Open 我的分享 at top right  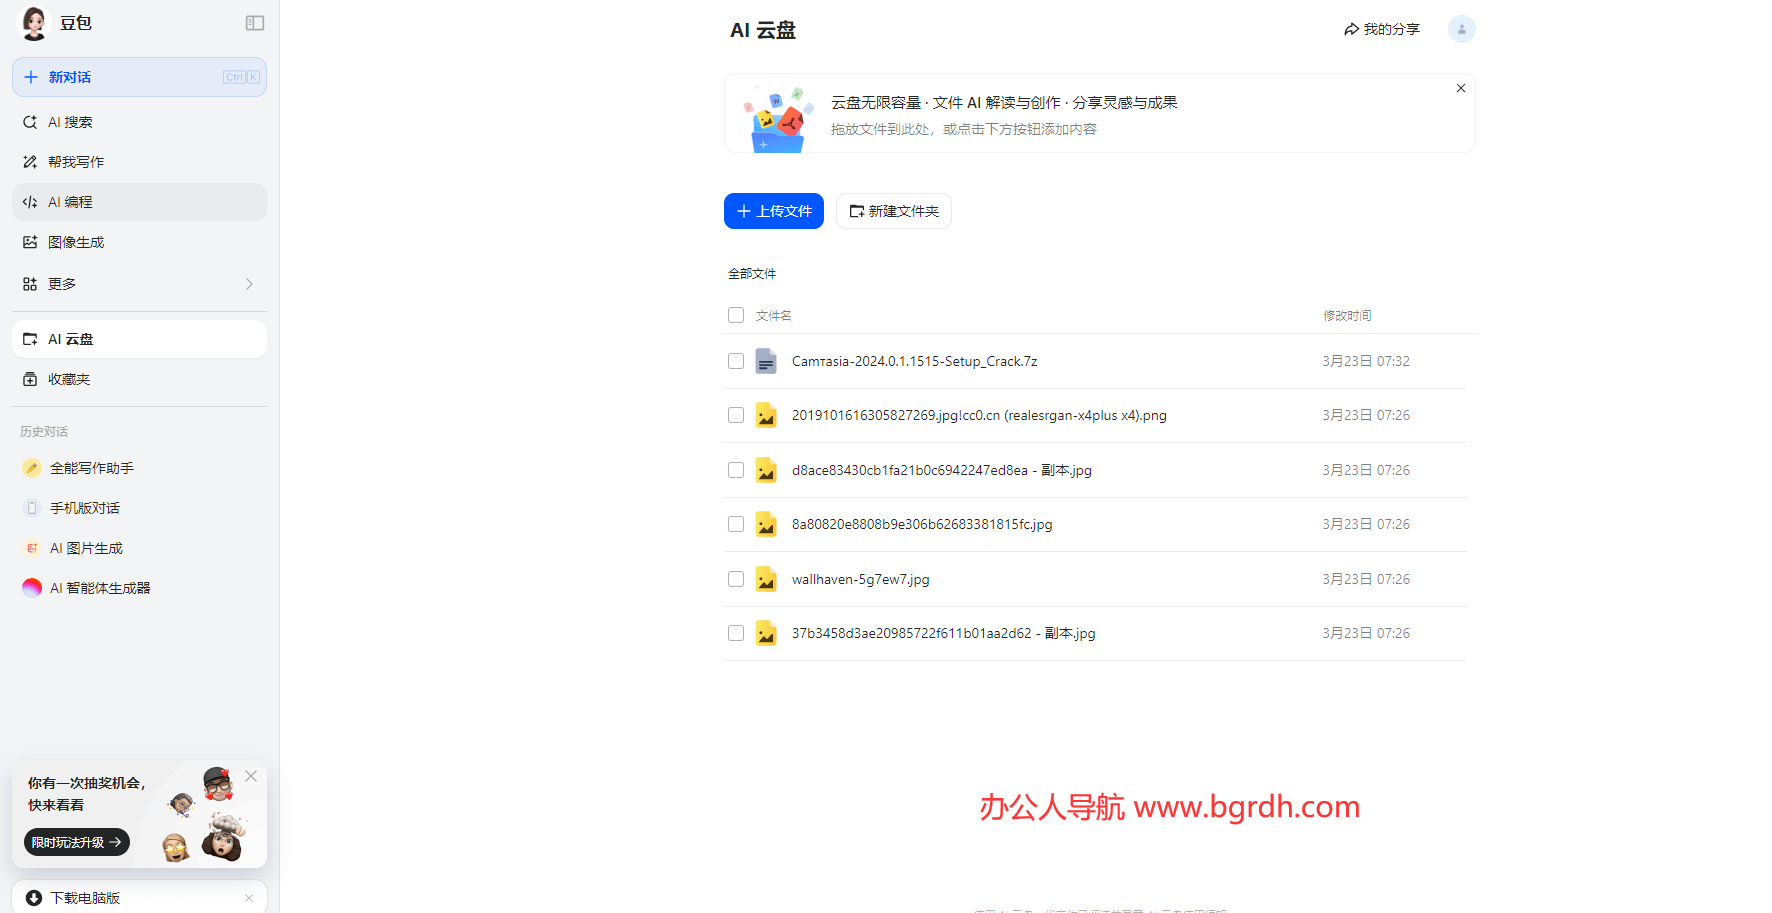[x=1382, y=29]
